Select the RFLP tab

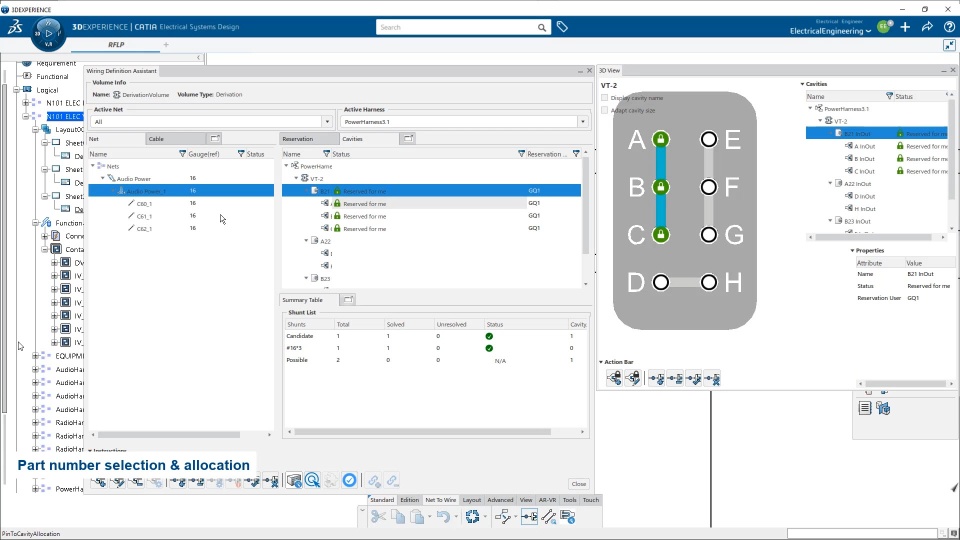[116, 45]
